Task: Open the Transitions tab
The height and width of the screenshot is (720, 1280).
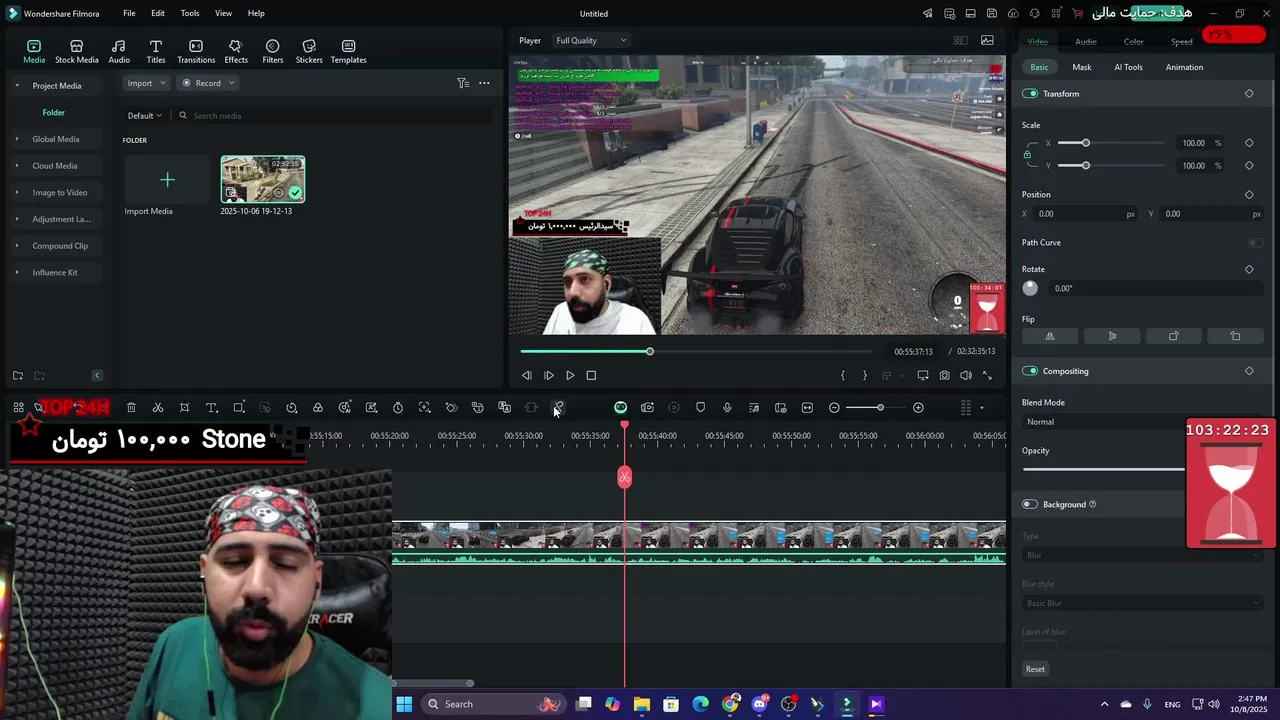Action: pos(196,52)
